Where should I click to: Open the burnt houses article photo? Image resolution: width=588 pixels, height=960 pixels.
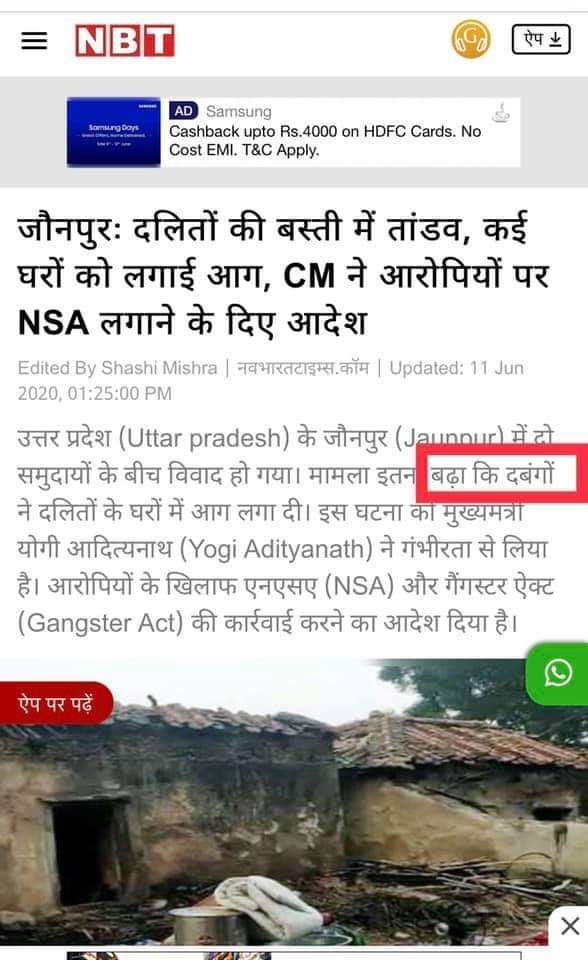[294, 801]
